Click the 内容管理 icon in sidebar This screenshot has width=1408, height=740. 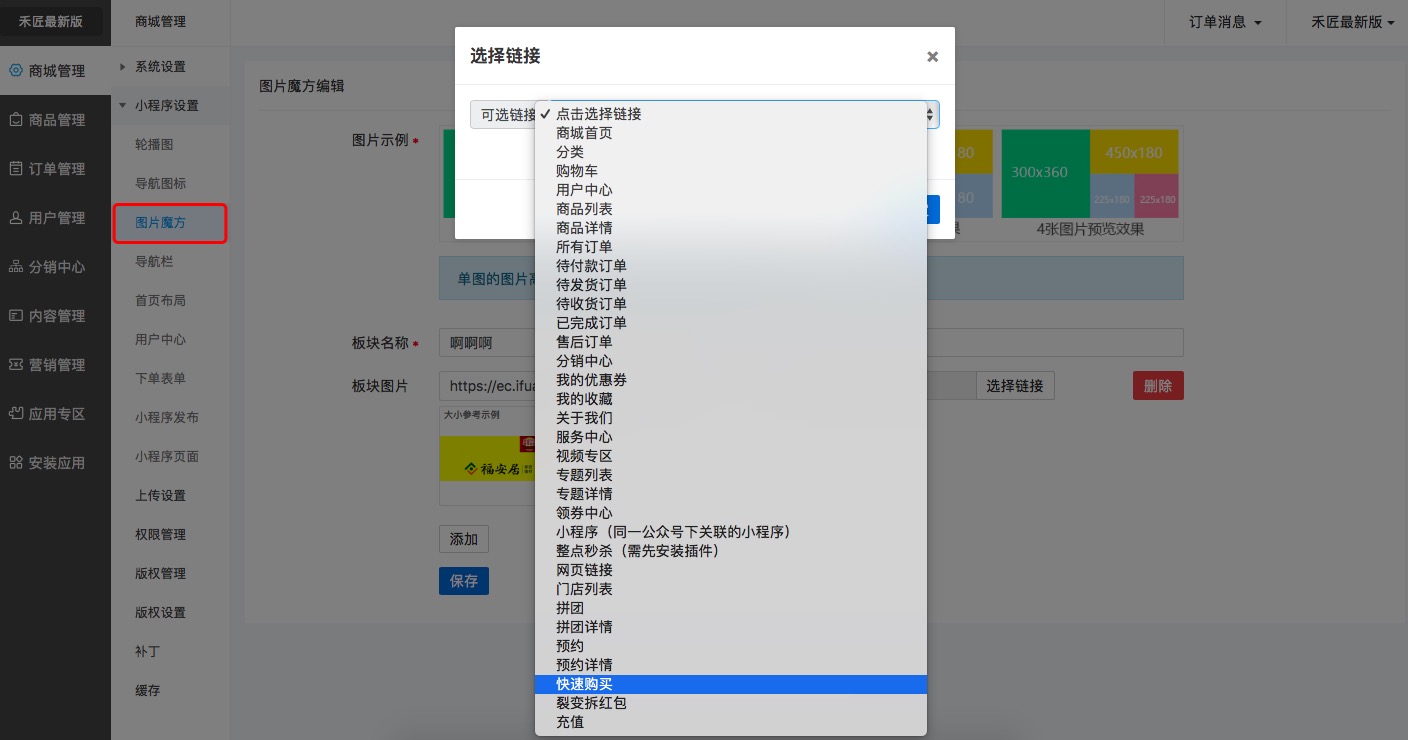coord(16,316)
